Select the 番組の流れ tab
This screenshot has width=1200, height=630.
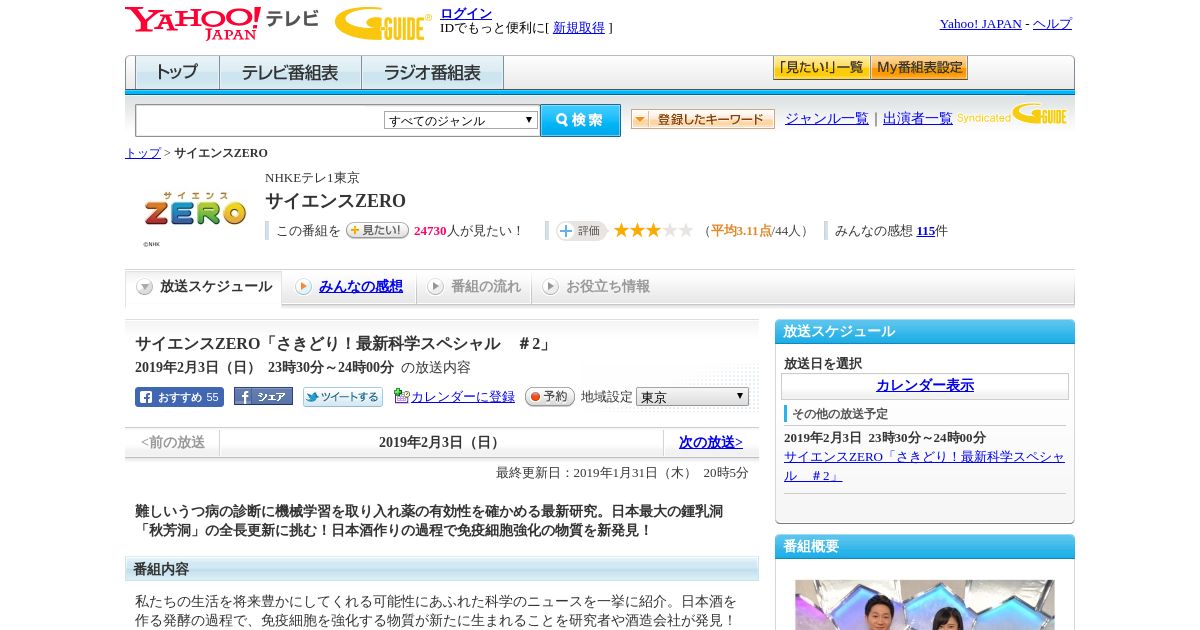474,287
